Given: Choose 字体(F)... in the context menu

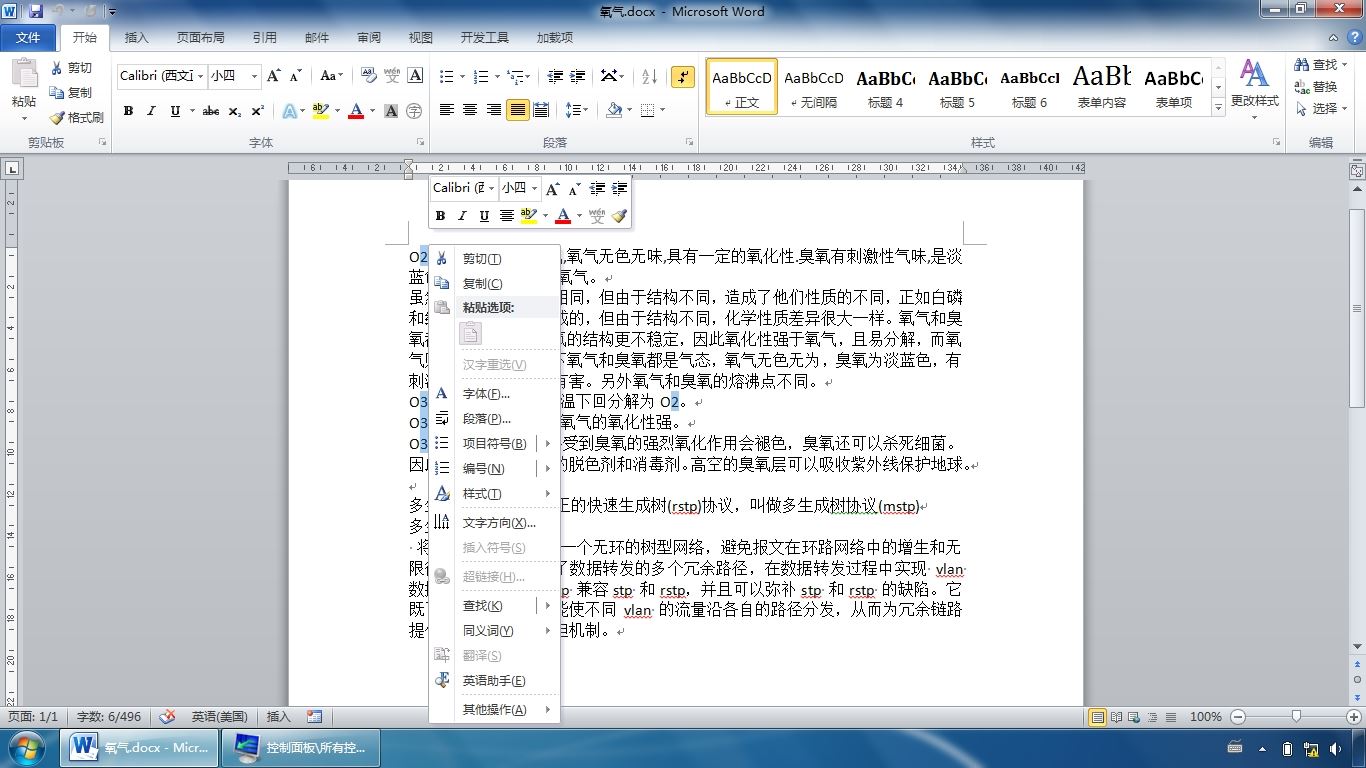Looking at the screenshot, I should 494,393.
